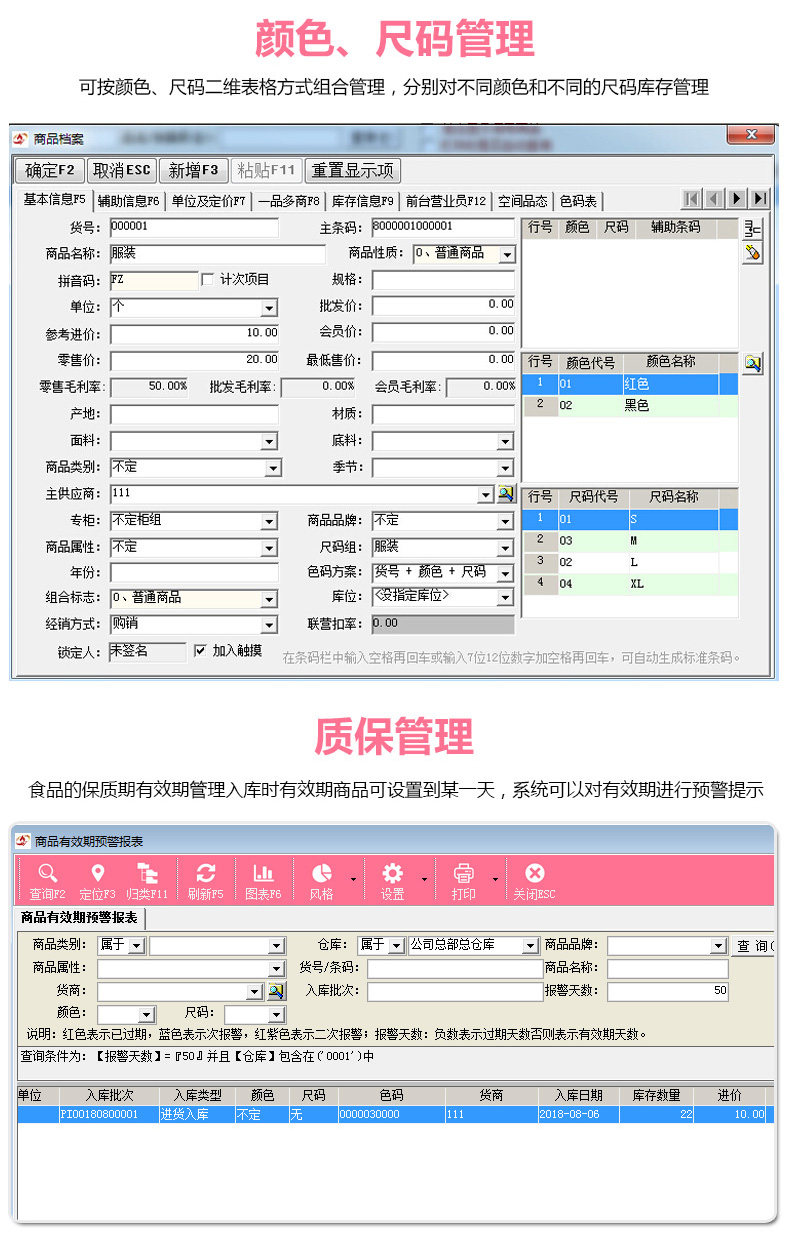Click the 重置显示项 button
This screenshot has width=790, height=1251.
pyautogui.click(x=352, y=170)
